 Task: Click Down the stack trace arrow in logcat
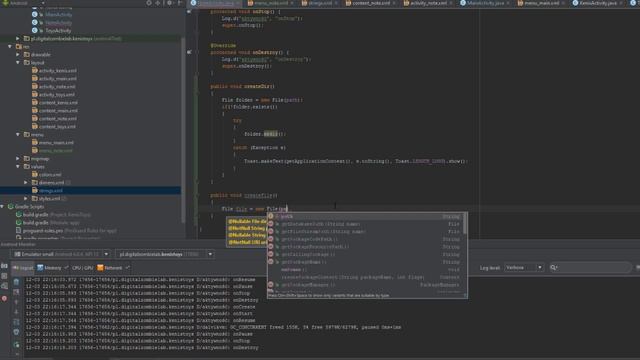pos(16,312)
